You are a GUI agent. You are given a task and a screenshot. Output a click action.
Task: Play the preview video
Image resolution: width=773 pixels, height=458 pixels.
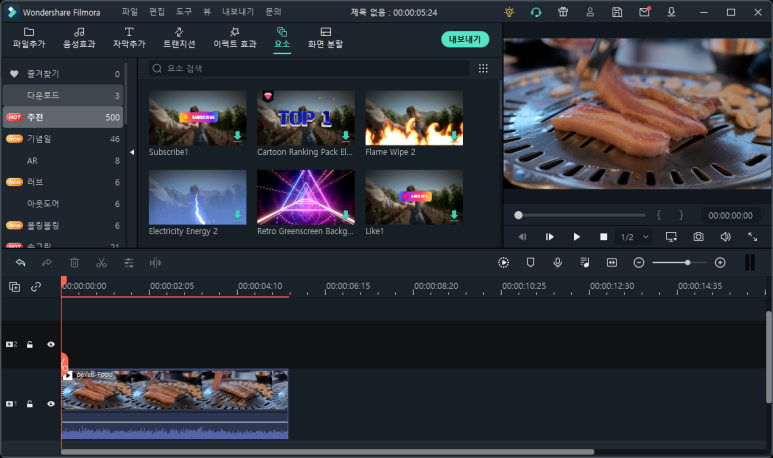[576, 237]
